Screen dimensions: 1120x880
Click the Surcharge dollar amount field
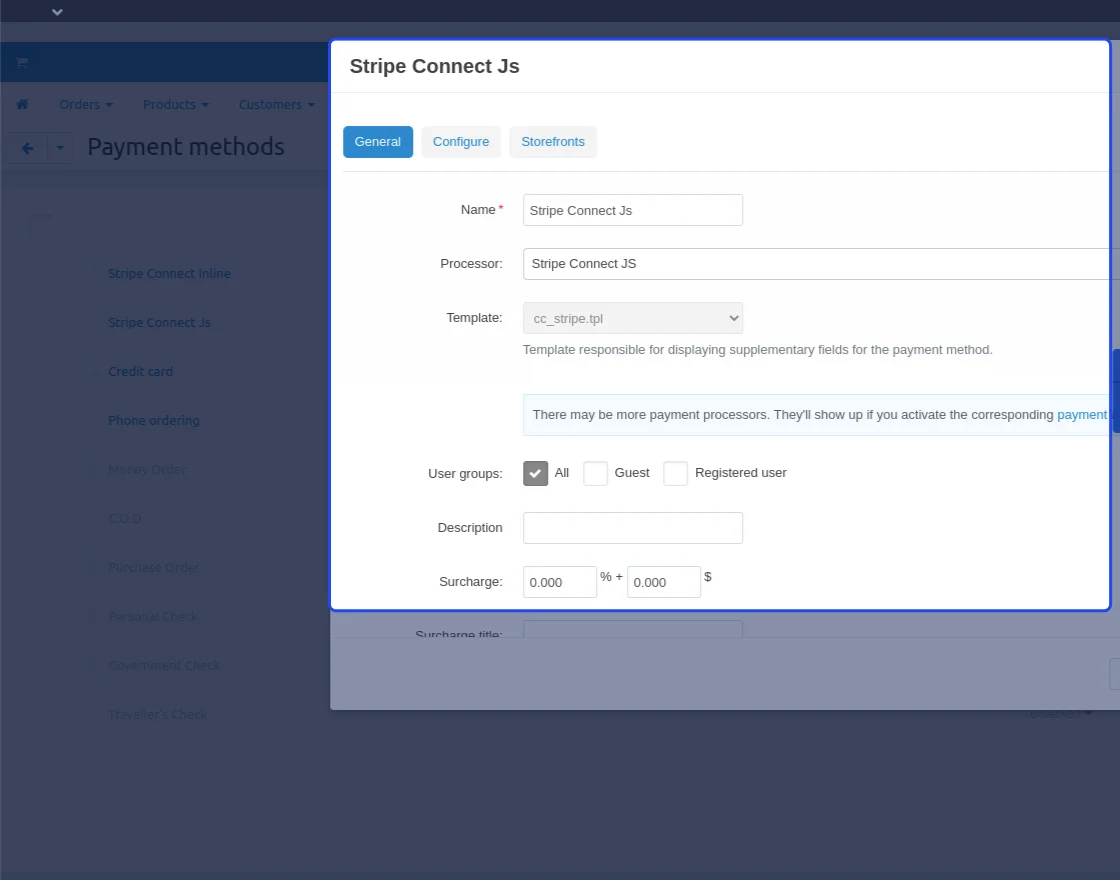(x=664, y=582)
